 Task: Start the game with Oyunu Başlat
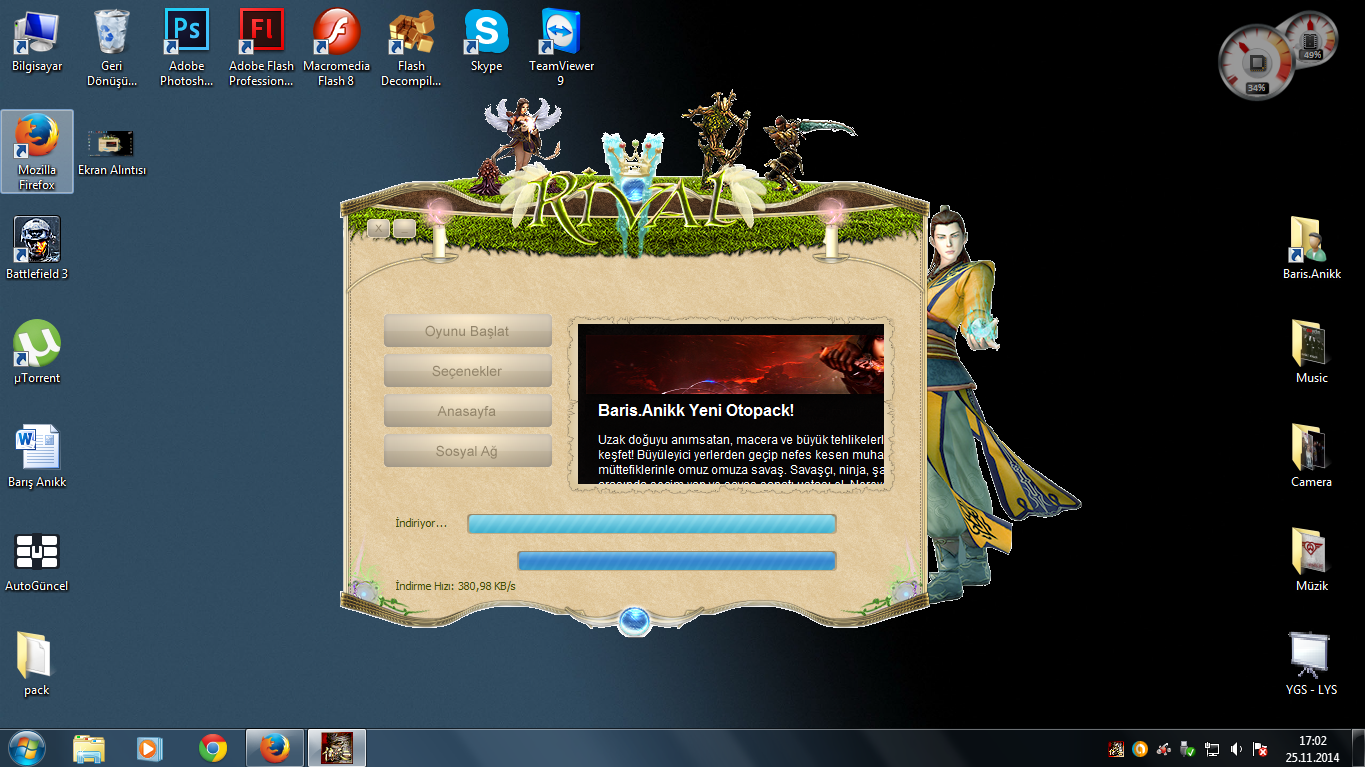pos(467,331)
